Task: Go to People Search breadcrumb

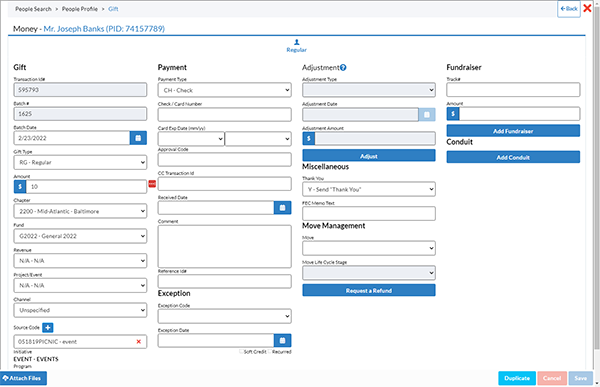Action: coord(33,9)
